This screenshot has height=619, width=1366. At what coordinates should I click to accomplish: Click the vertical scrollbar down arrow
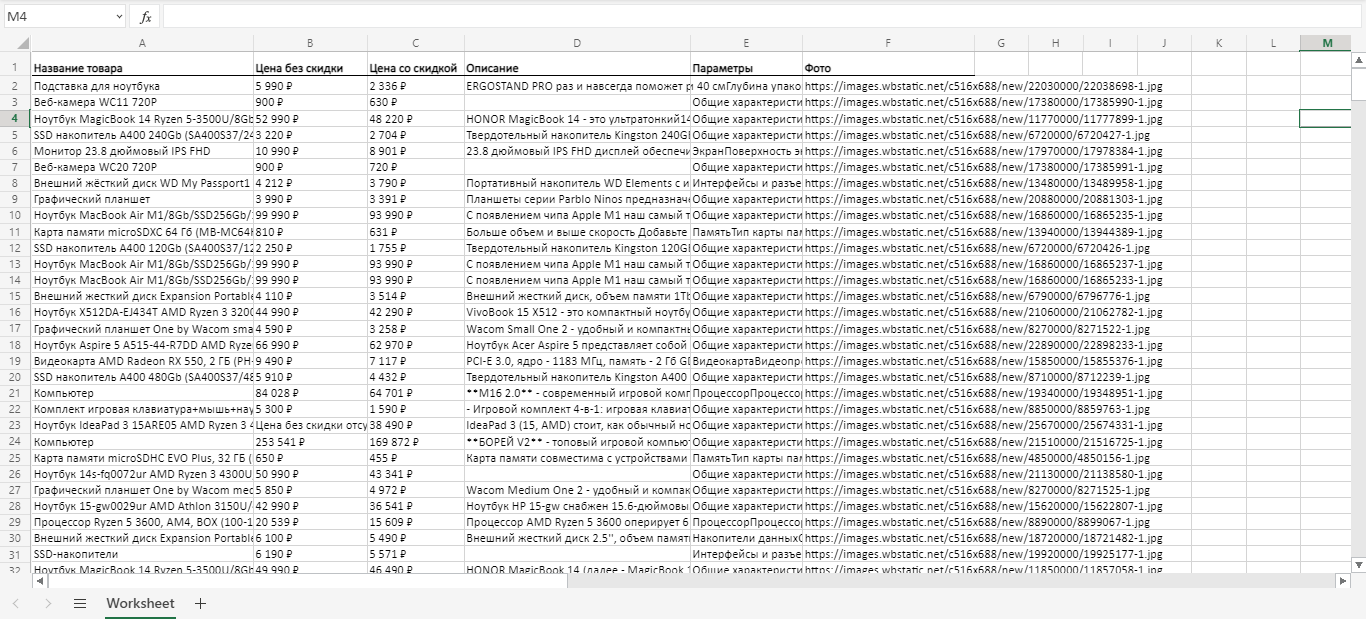pyautogui.click(x=1358, y=565)
